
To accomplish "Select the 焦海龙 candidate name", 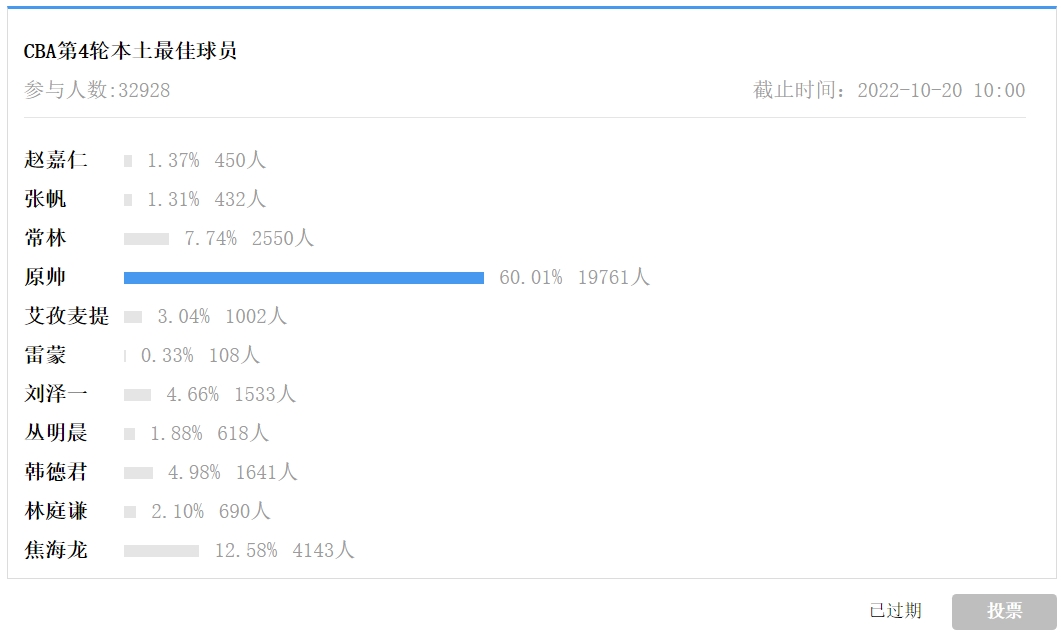I will coord(55,550).
